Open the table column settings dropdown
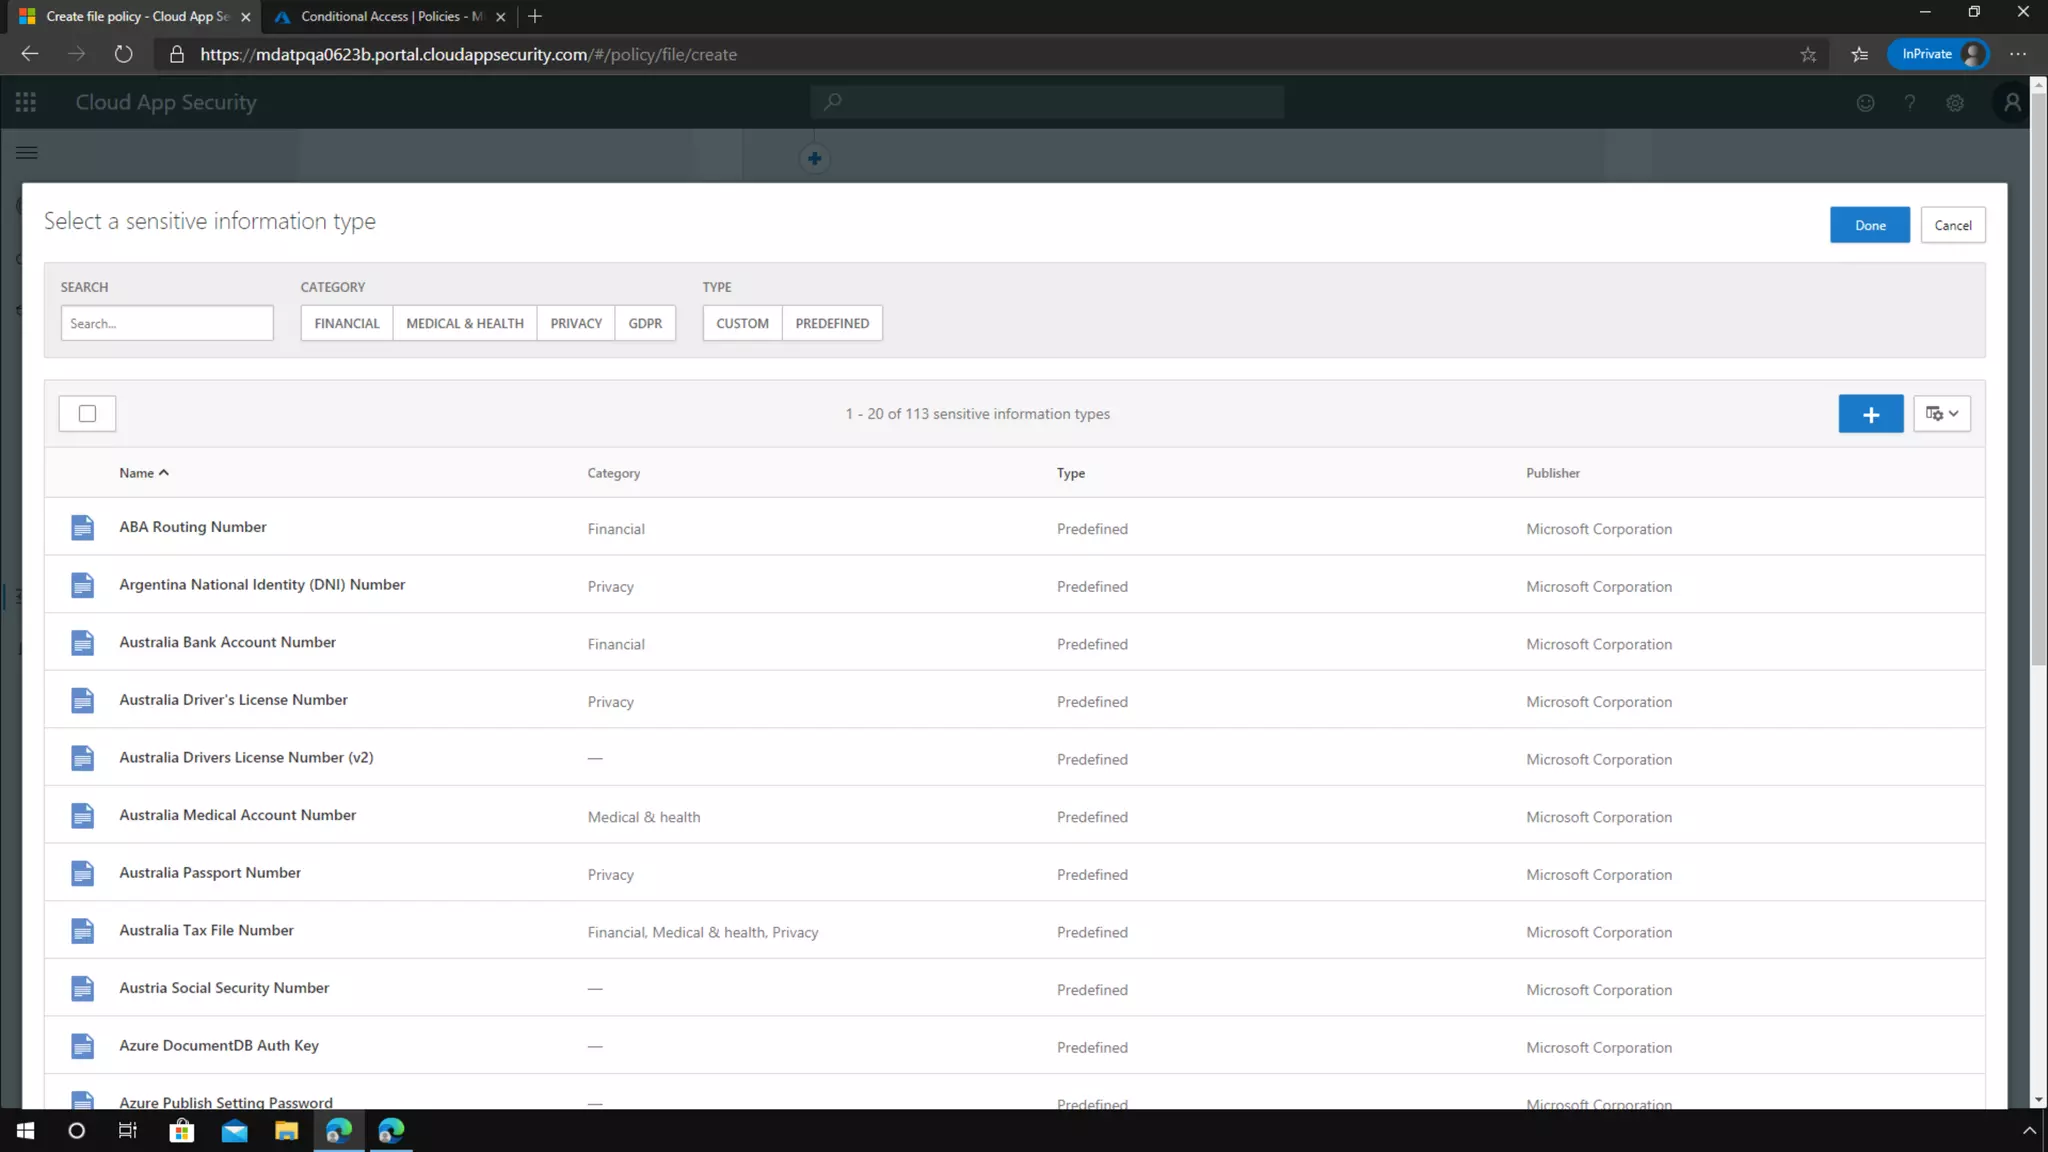Screen dimensions: 2048x1152 (x=1941, y=414)
